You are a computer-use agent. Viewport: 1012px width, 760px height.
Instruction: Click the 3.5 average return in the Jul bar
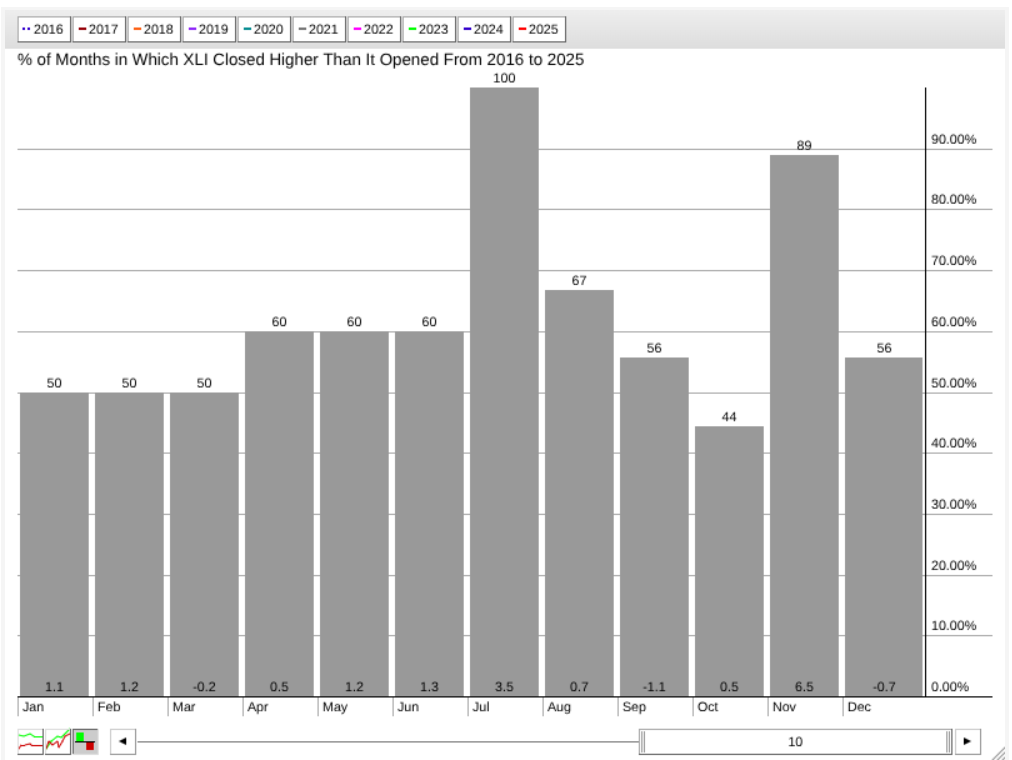(504, 686)
